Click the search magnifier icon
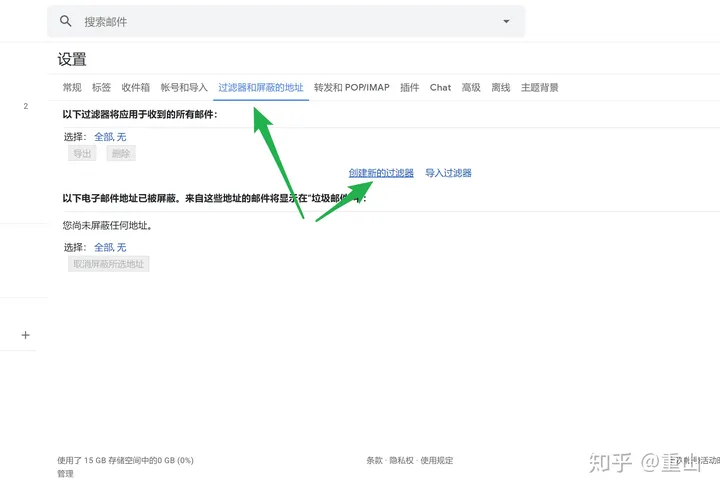720x492 pixels. click(66, 21)
